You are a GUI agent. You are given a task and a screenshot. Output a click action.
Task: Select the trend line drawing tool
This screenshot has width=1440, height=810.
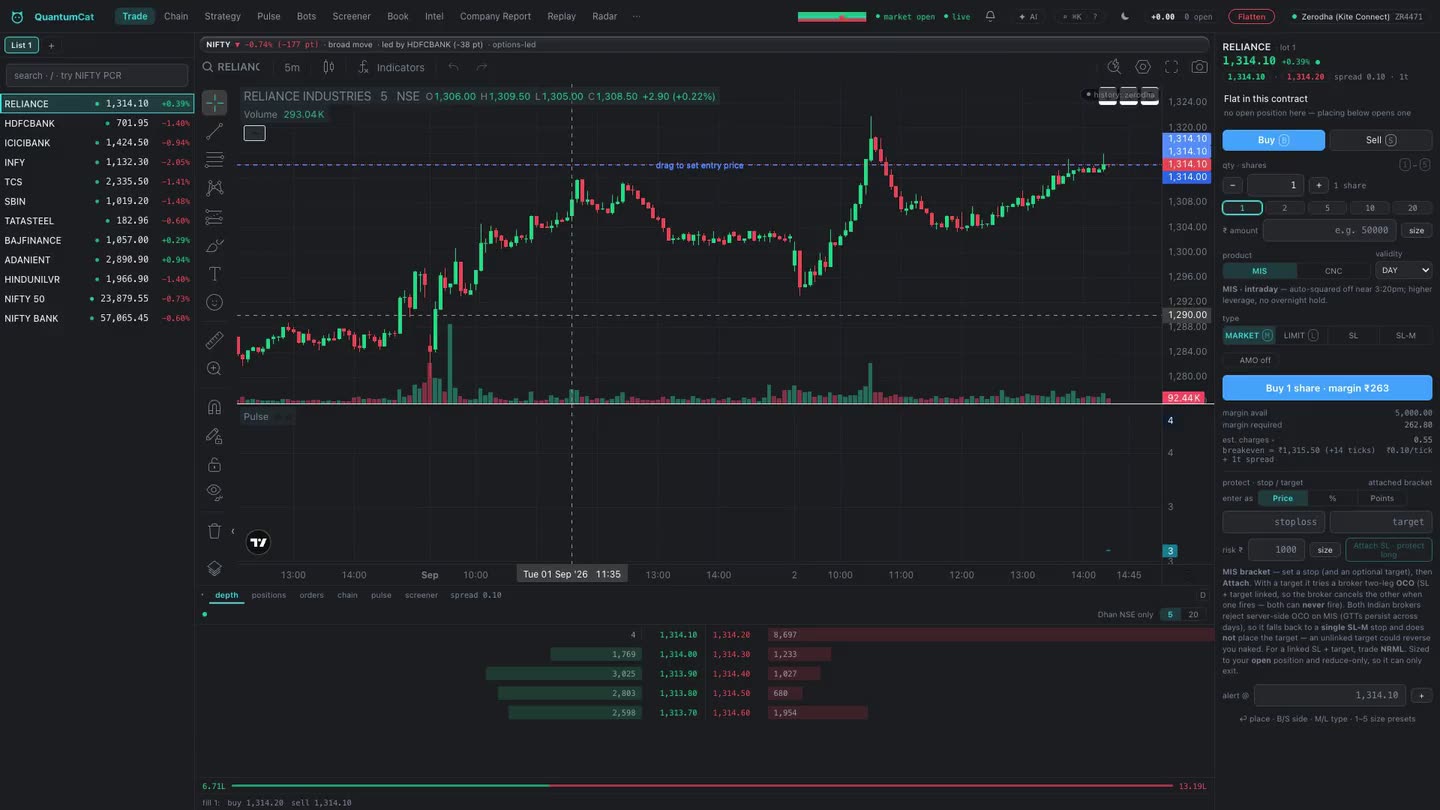coord(214,132)
